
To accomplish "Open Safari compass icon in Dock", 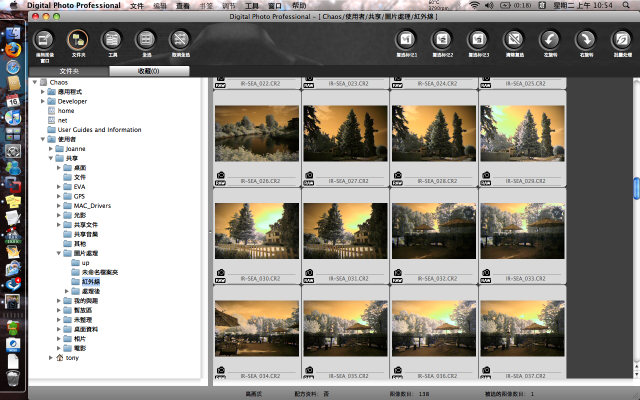I will 13,67.
